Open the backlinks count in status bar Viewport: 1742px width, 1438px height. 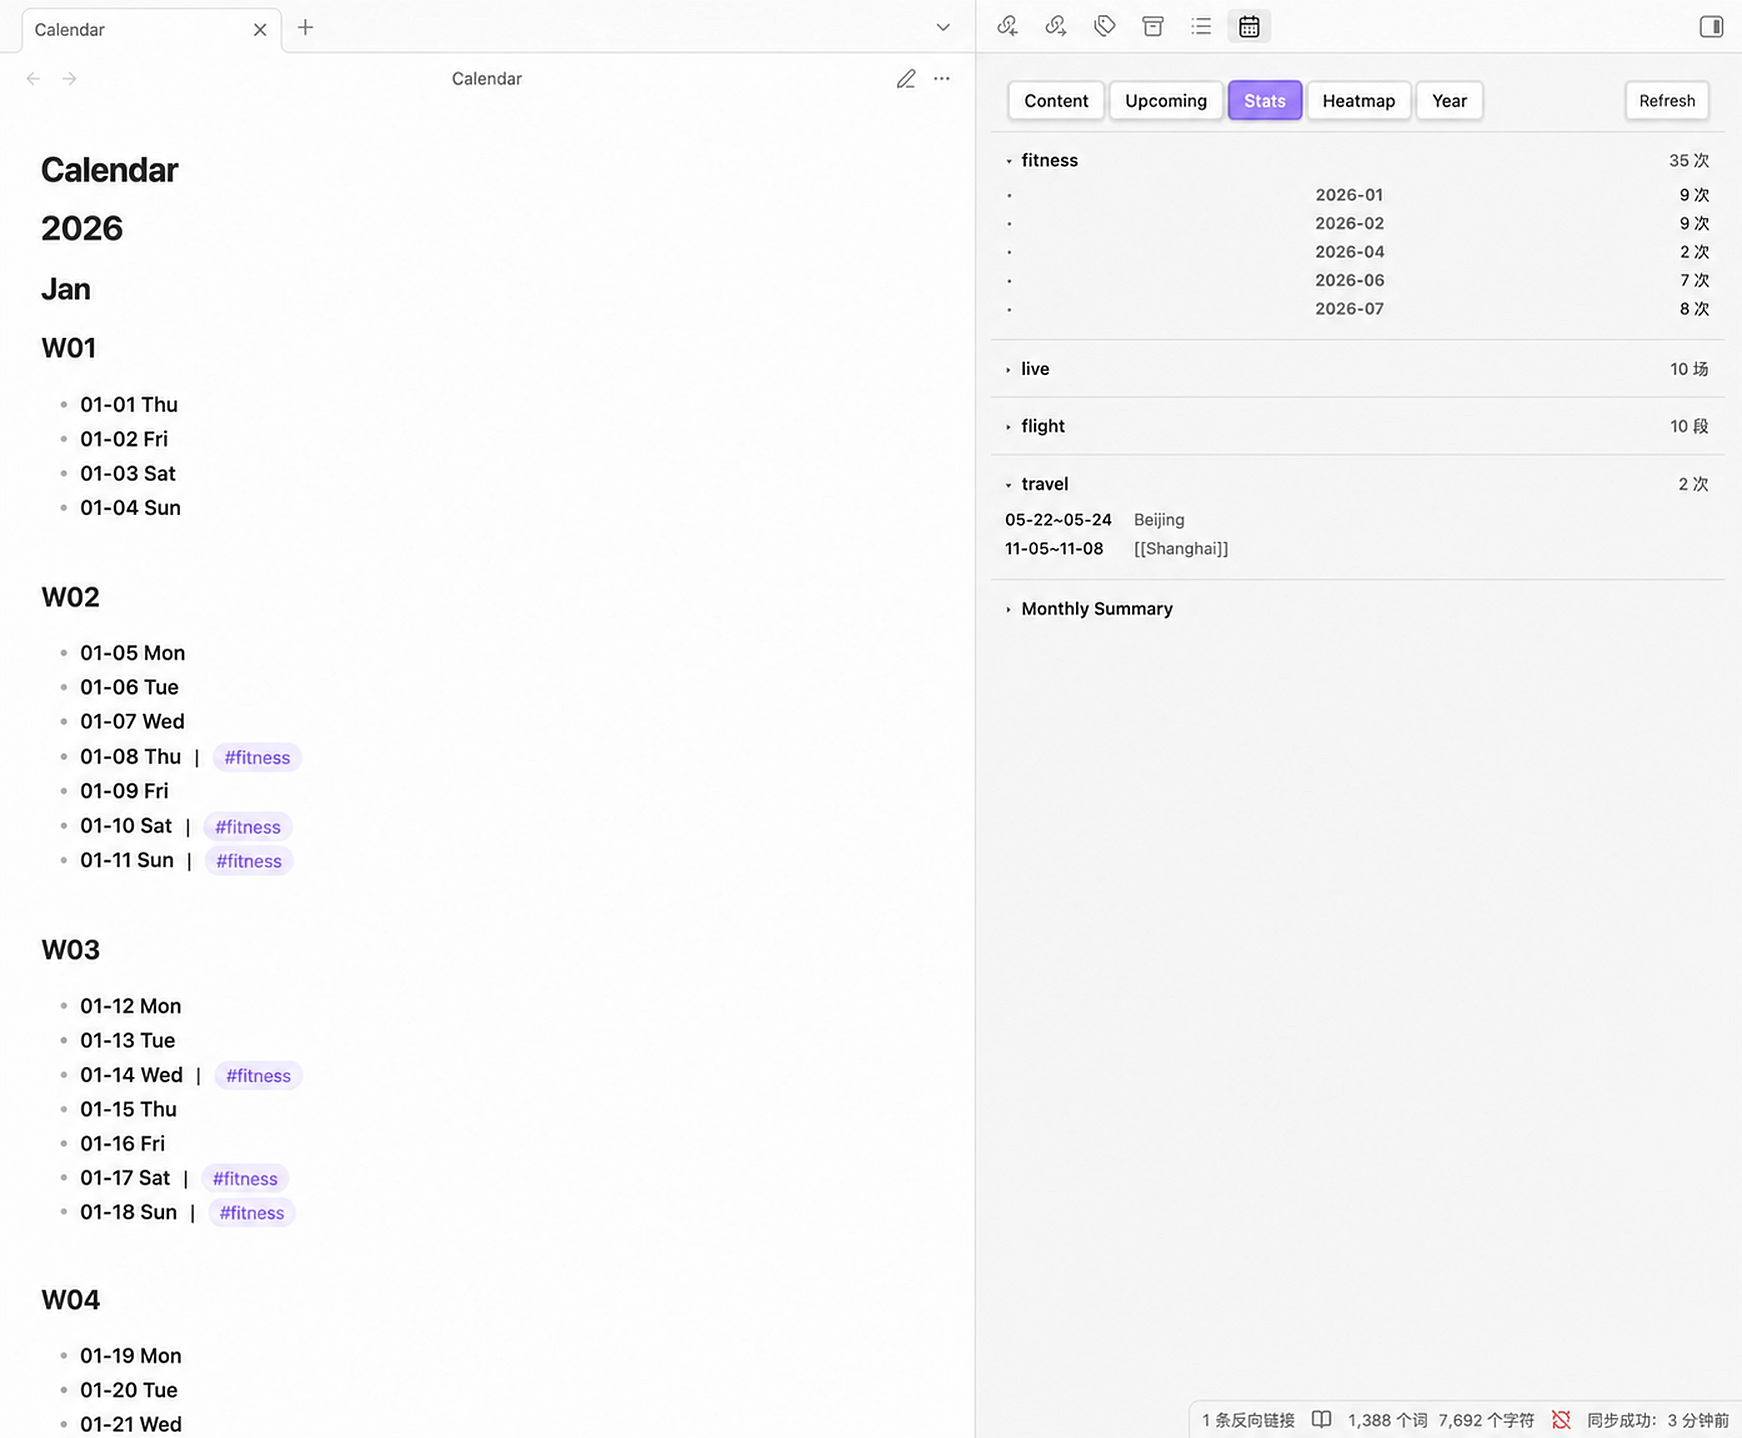tap(1248, 1420)
